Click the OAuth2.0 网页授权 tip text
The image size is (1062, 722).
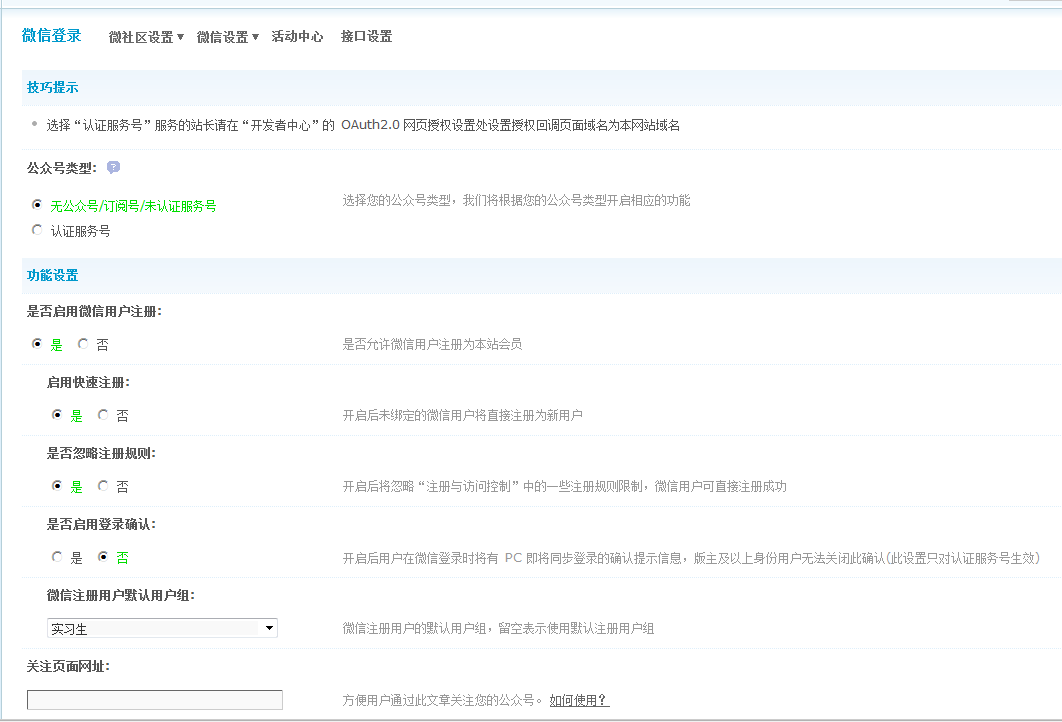[x=363, y=125]
